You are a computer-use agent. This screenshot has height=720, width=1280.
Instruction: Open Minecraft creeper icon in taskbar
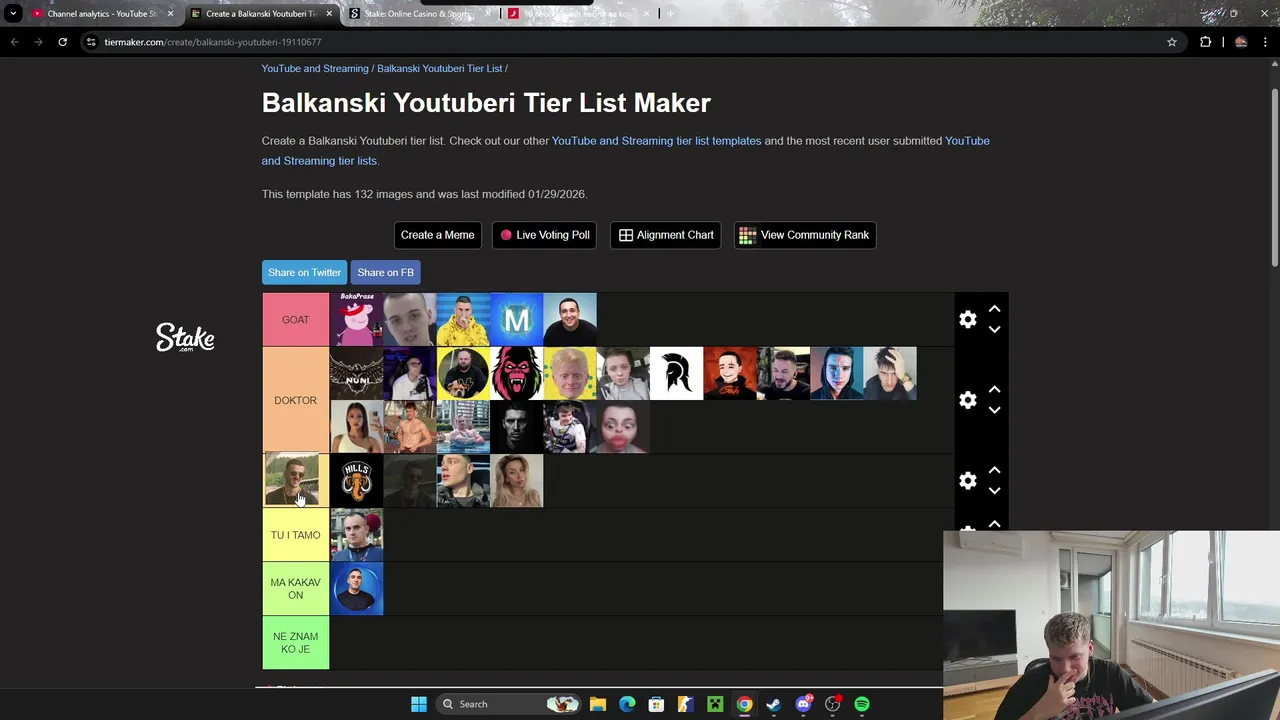pyautogui.click(x=715, y=704)
